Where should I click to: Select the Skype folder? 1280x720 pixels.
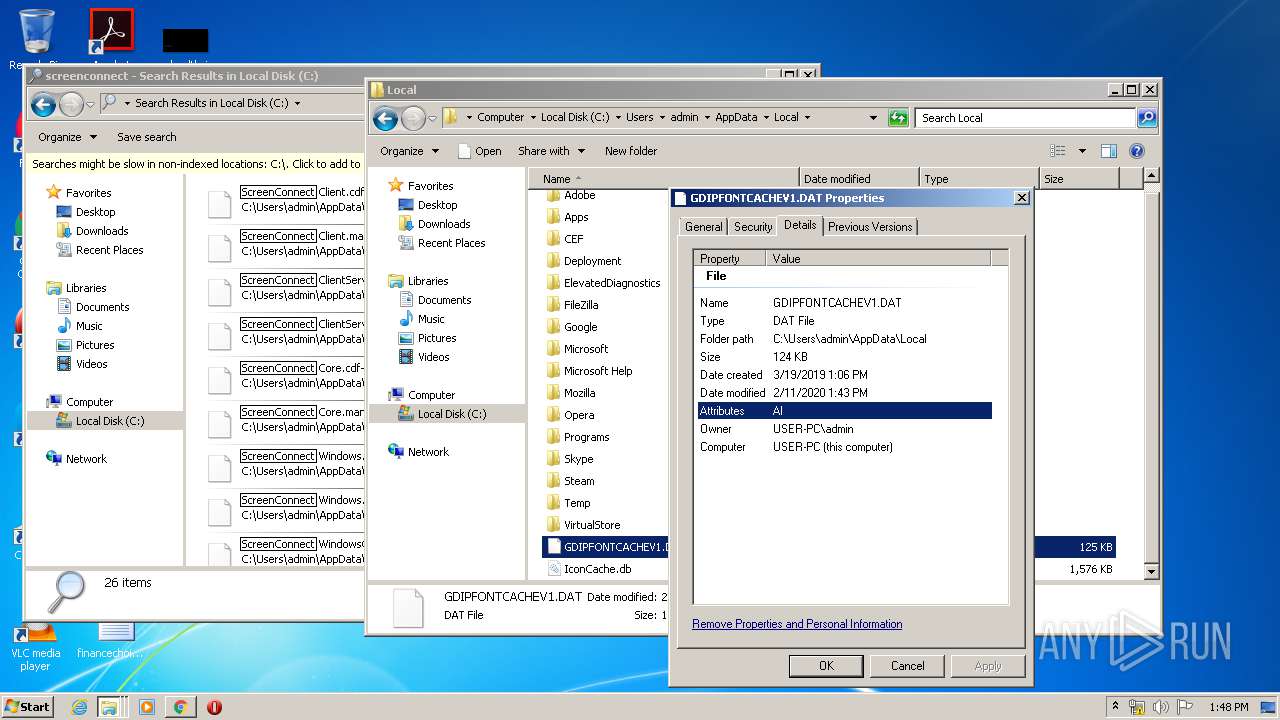pyautogui.click(x=578, y=459)
